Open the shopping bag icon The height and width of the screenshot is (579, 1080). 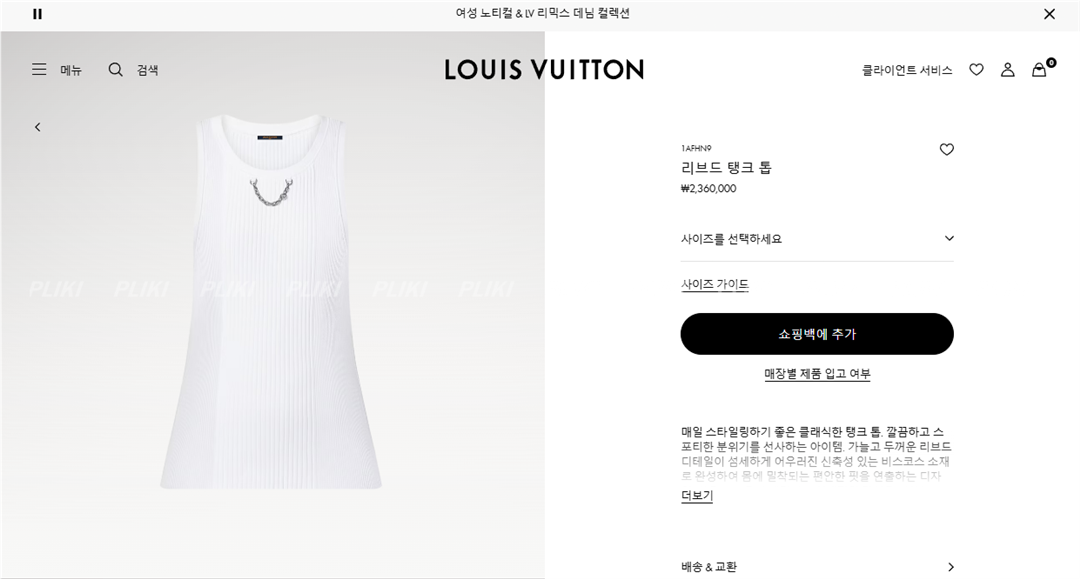point(1039,70)
